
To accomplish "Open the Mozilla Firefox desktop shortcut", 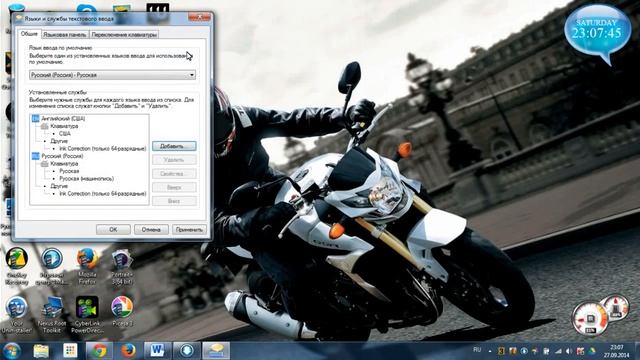I will (87, 266).
